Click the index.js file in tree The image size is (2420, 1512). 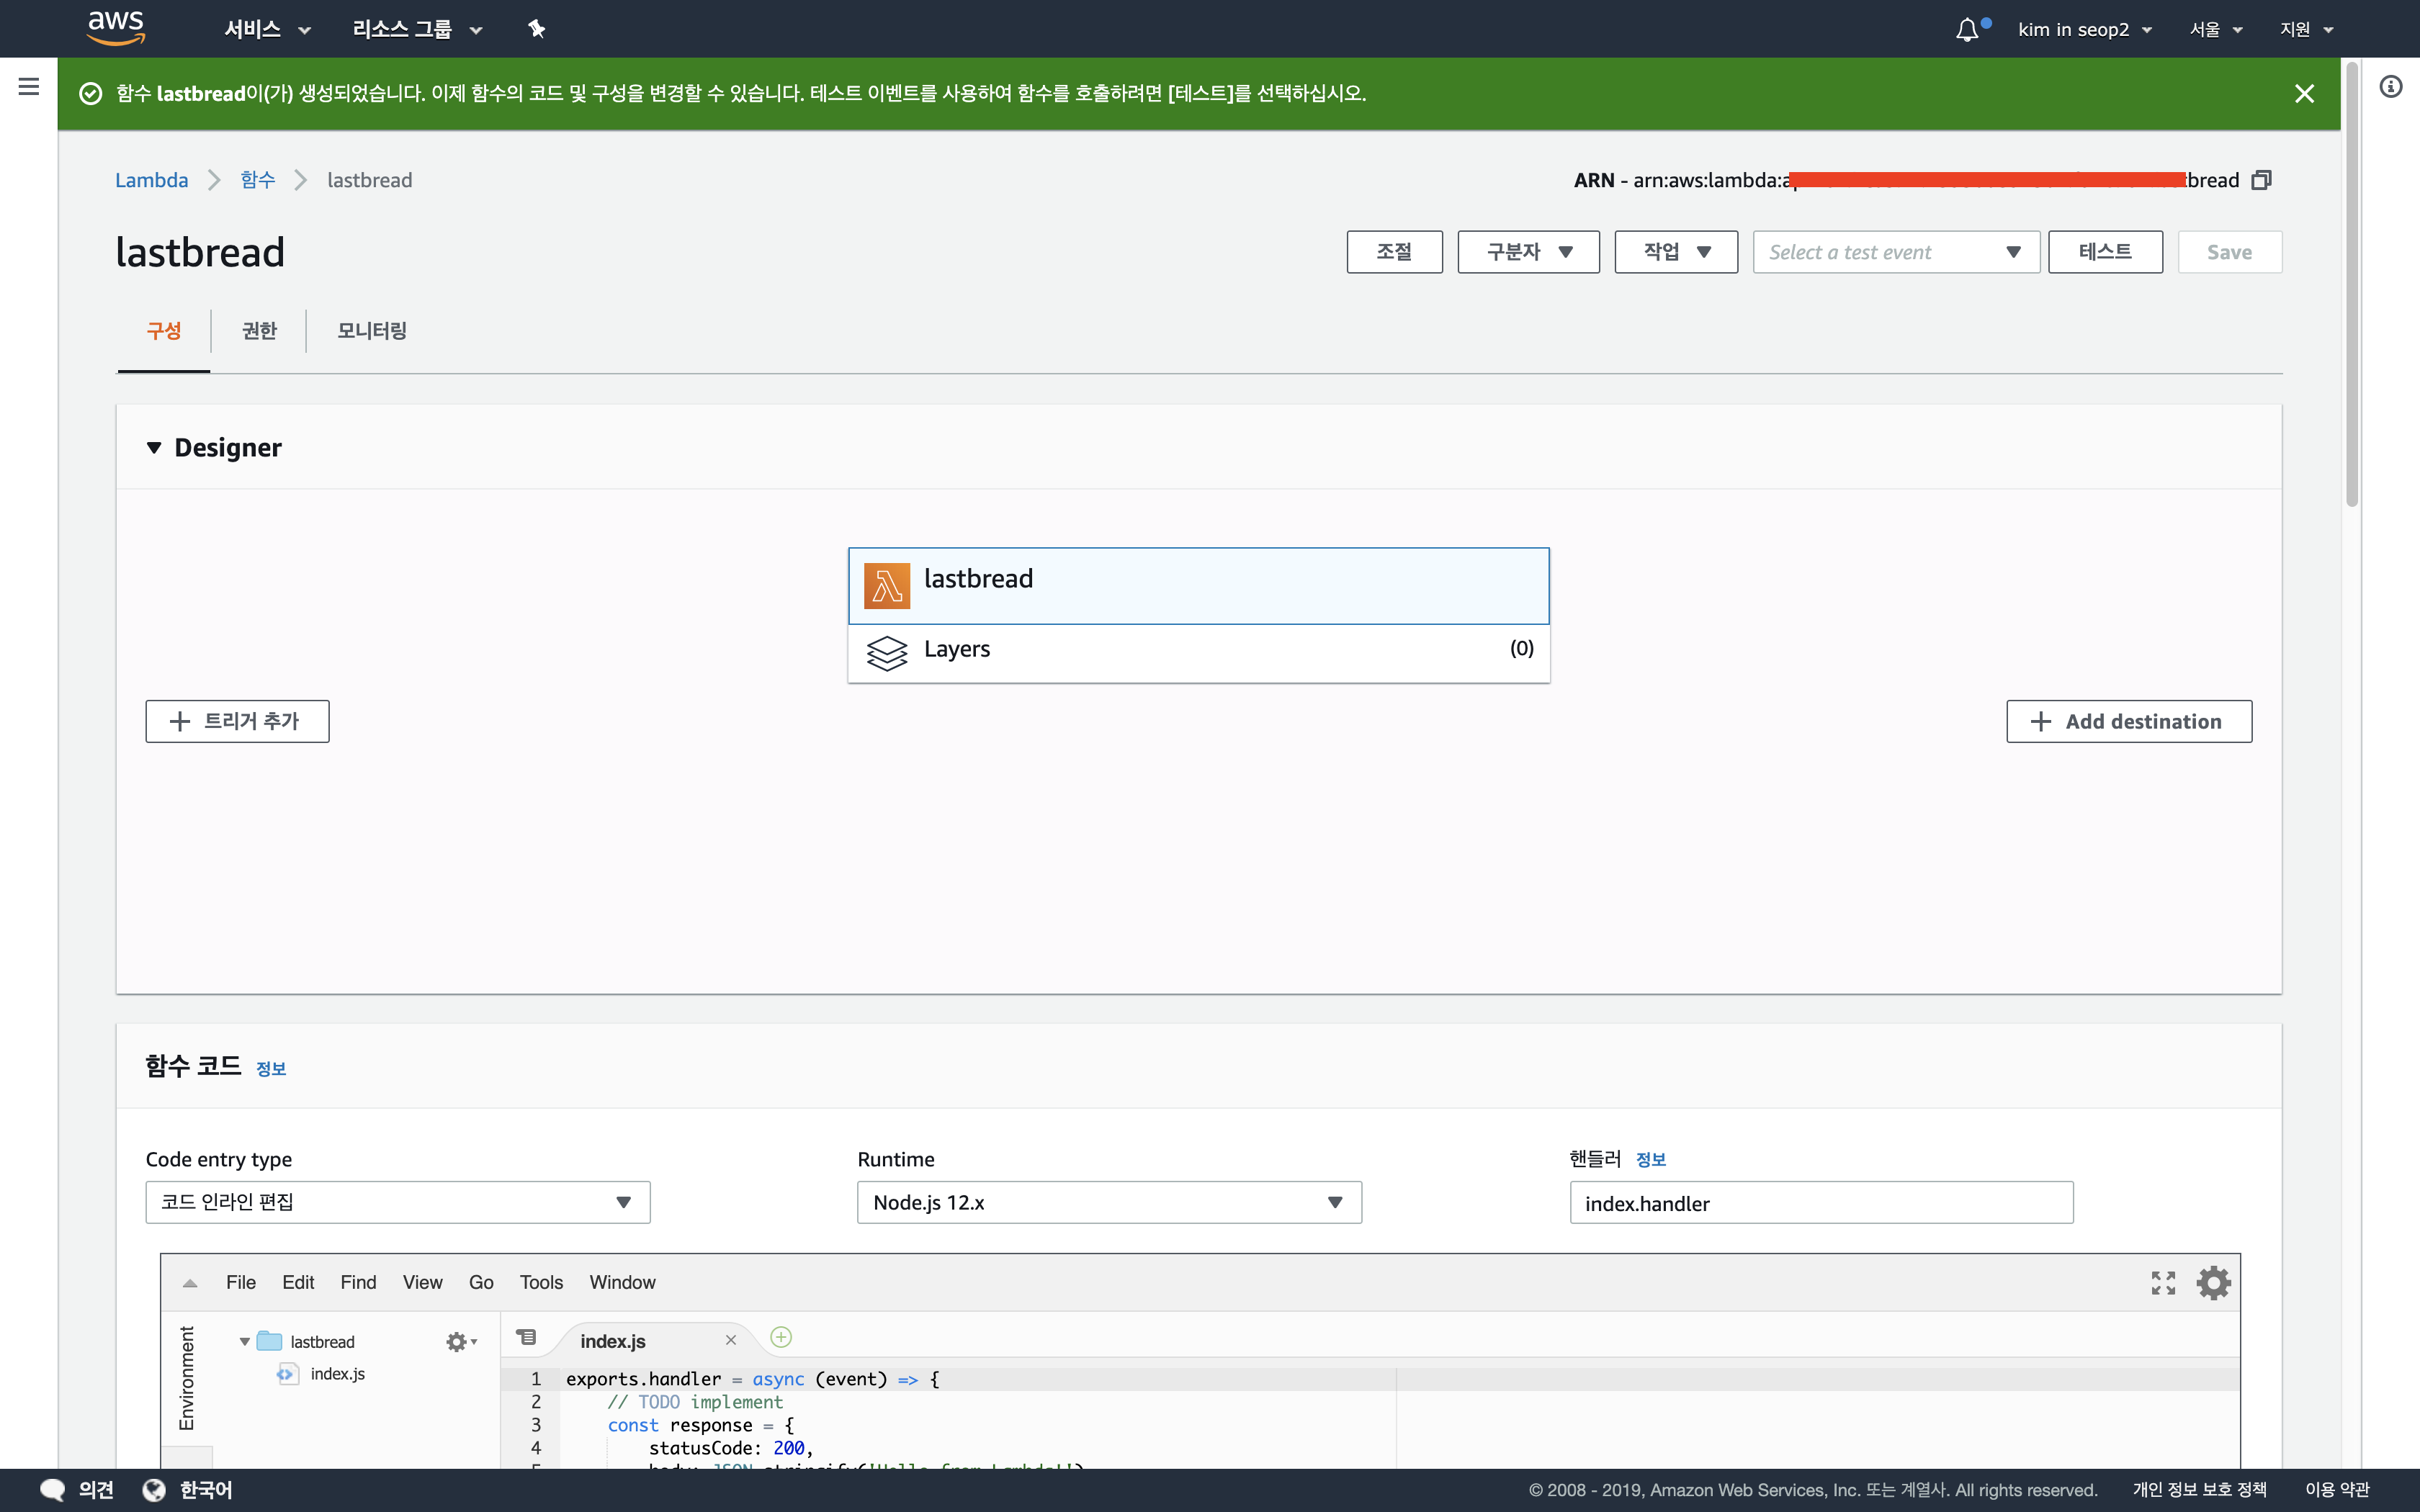(337, 1374)
